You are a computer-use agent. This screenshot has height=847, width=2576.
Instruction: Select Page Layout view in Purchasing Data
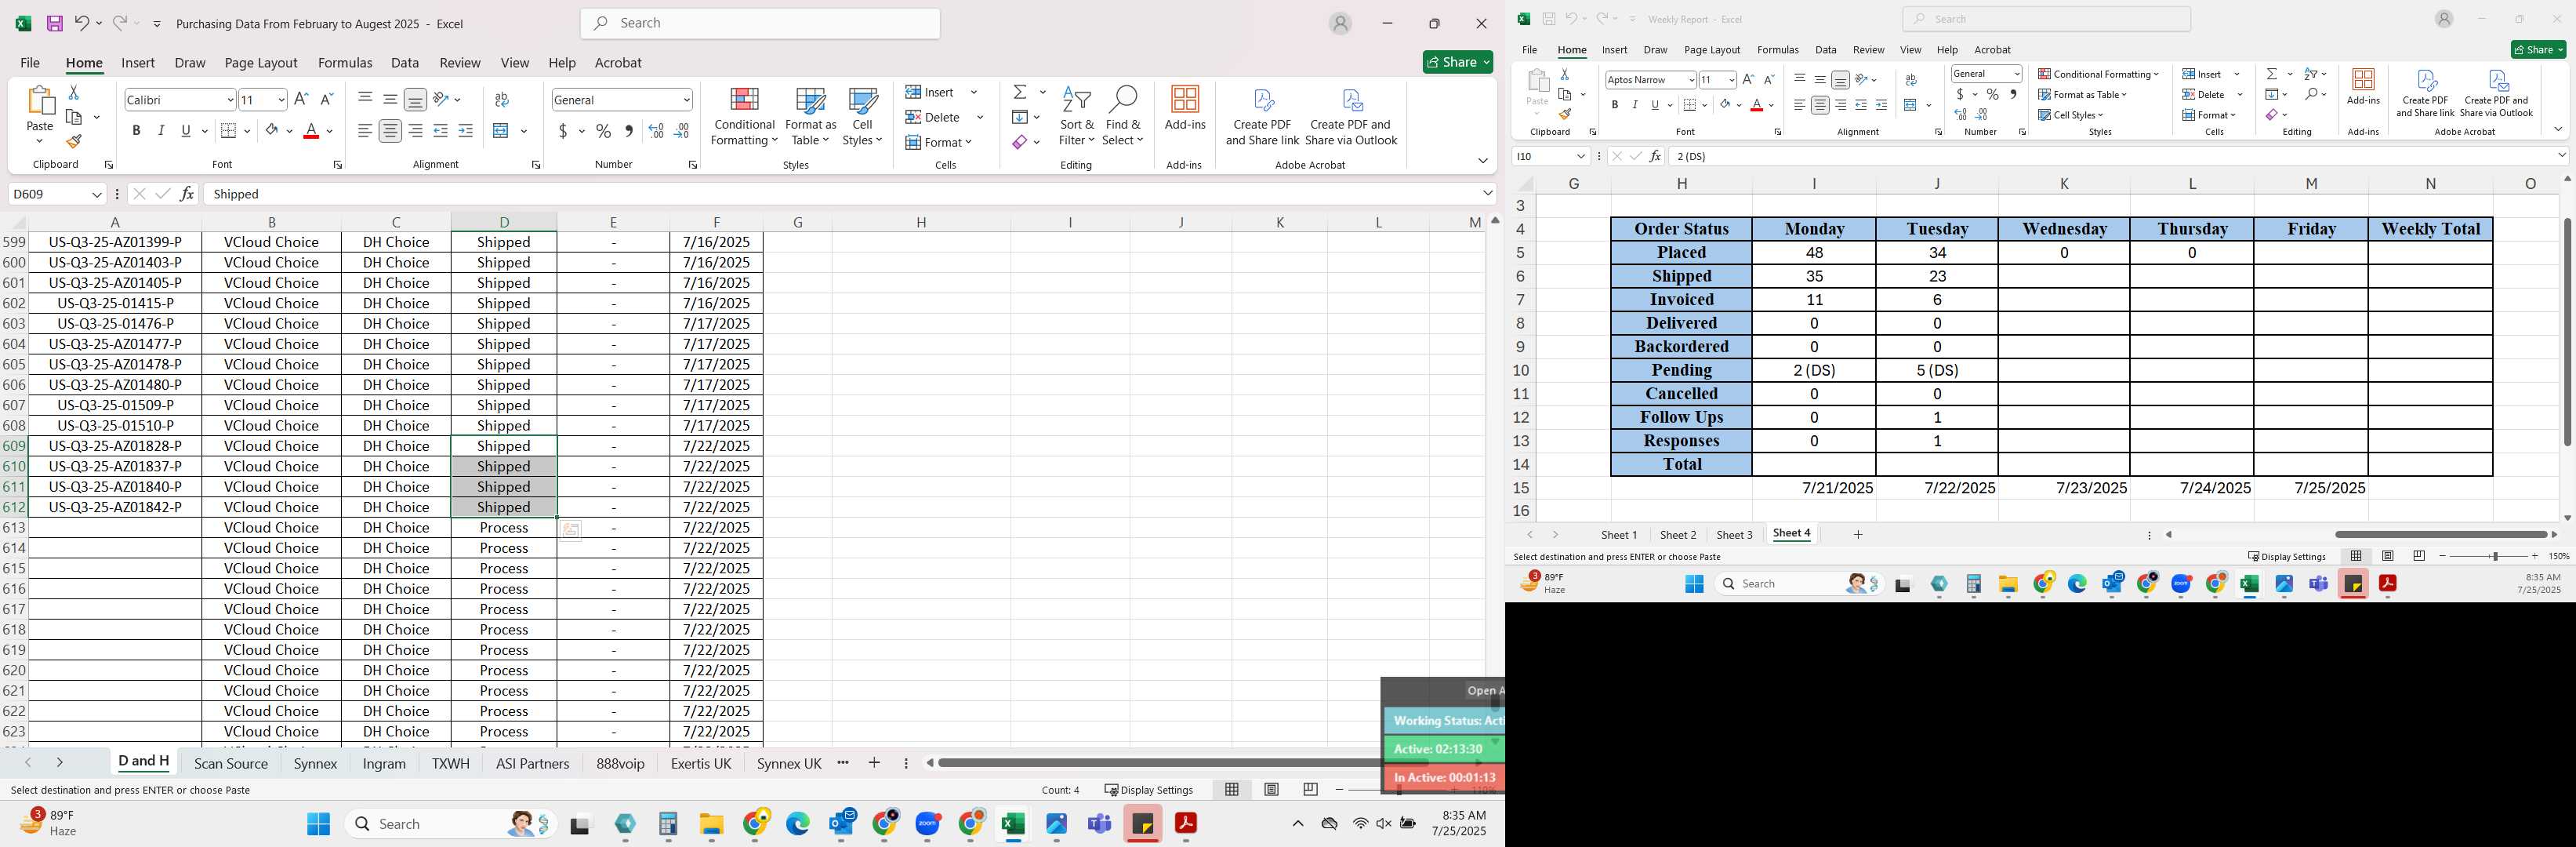1271,790
